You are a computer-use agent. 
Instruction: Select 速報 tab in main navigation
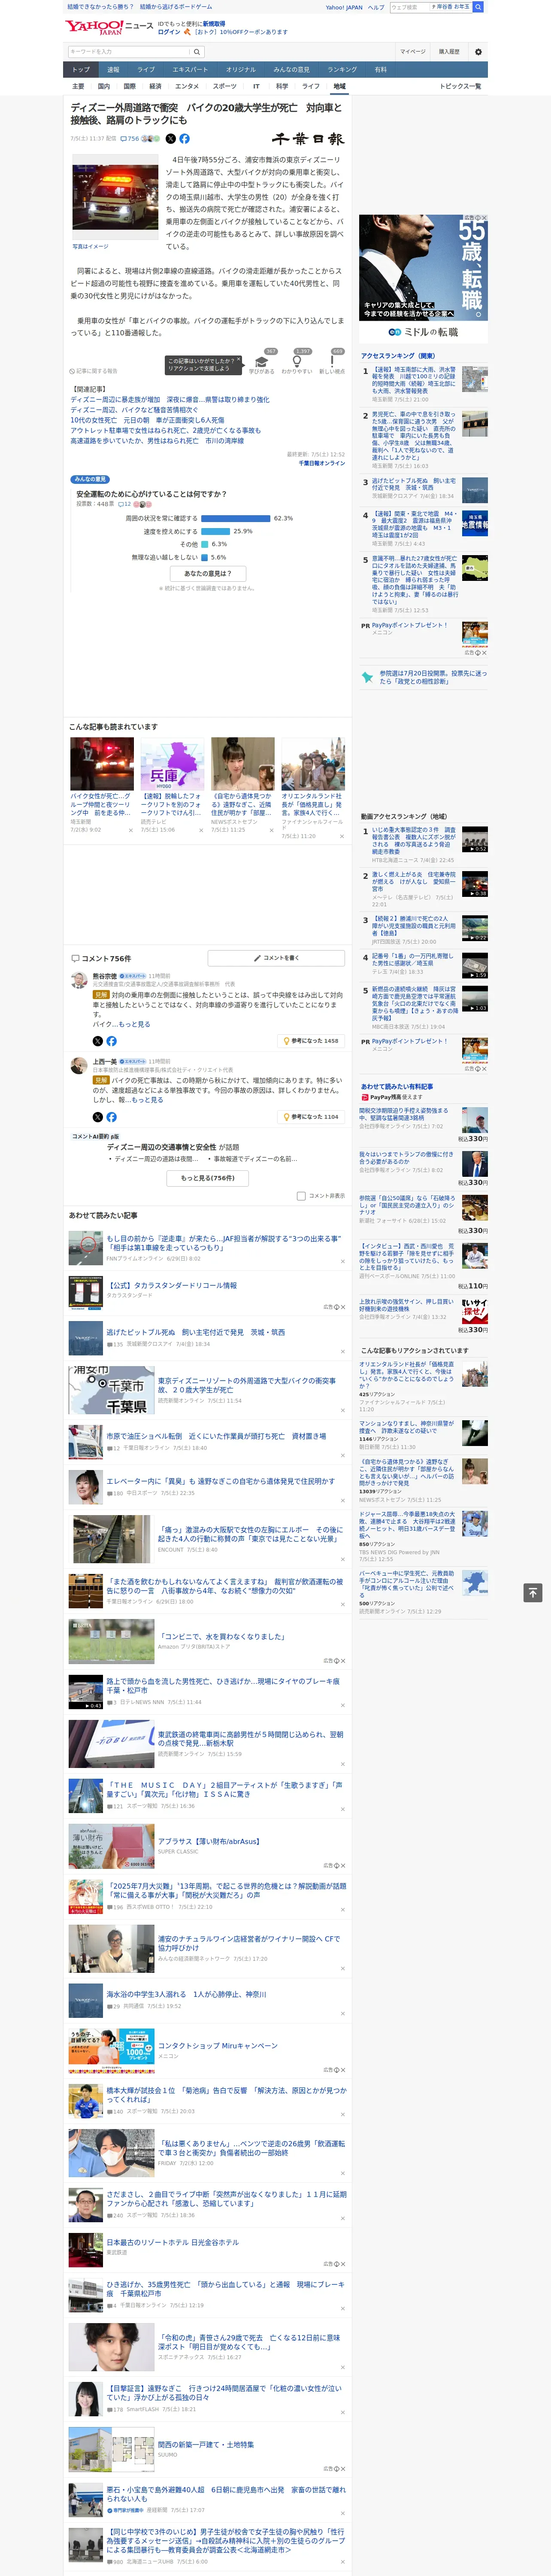[x=113, y=70]
